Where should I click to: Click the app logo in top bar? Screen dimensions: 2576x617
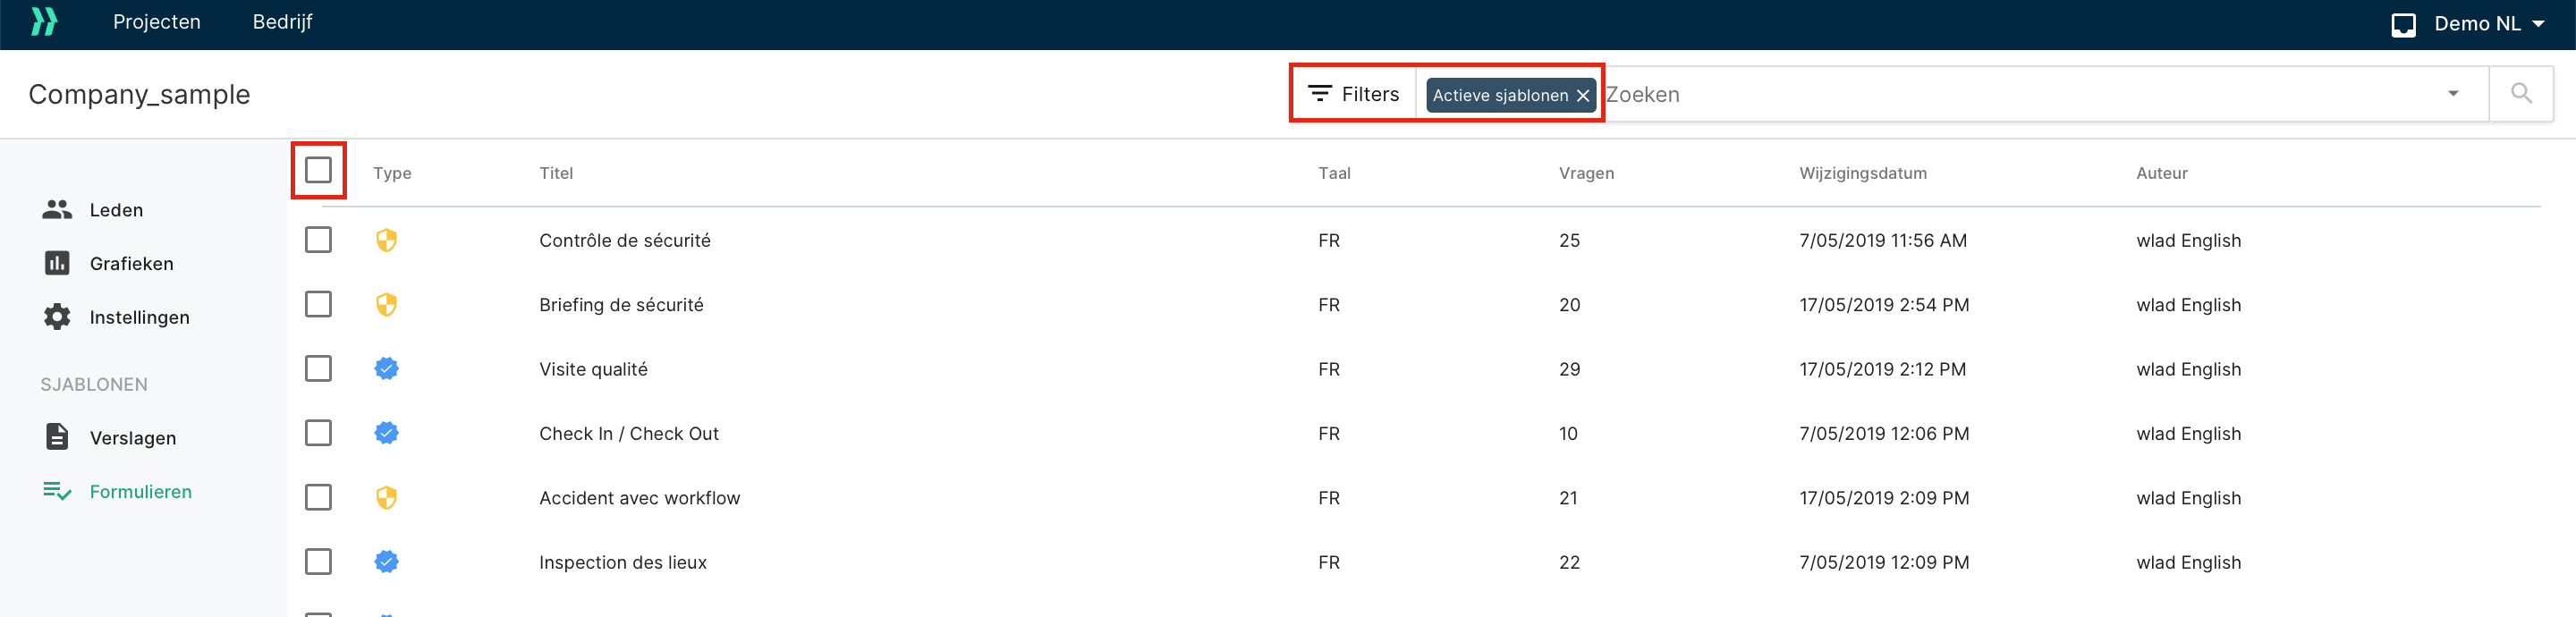point(44,22)
